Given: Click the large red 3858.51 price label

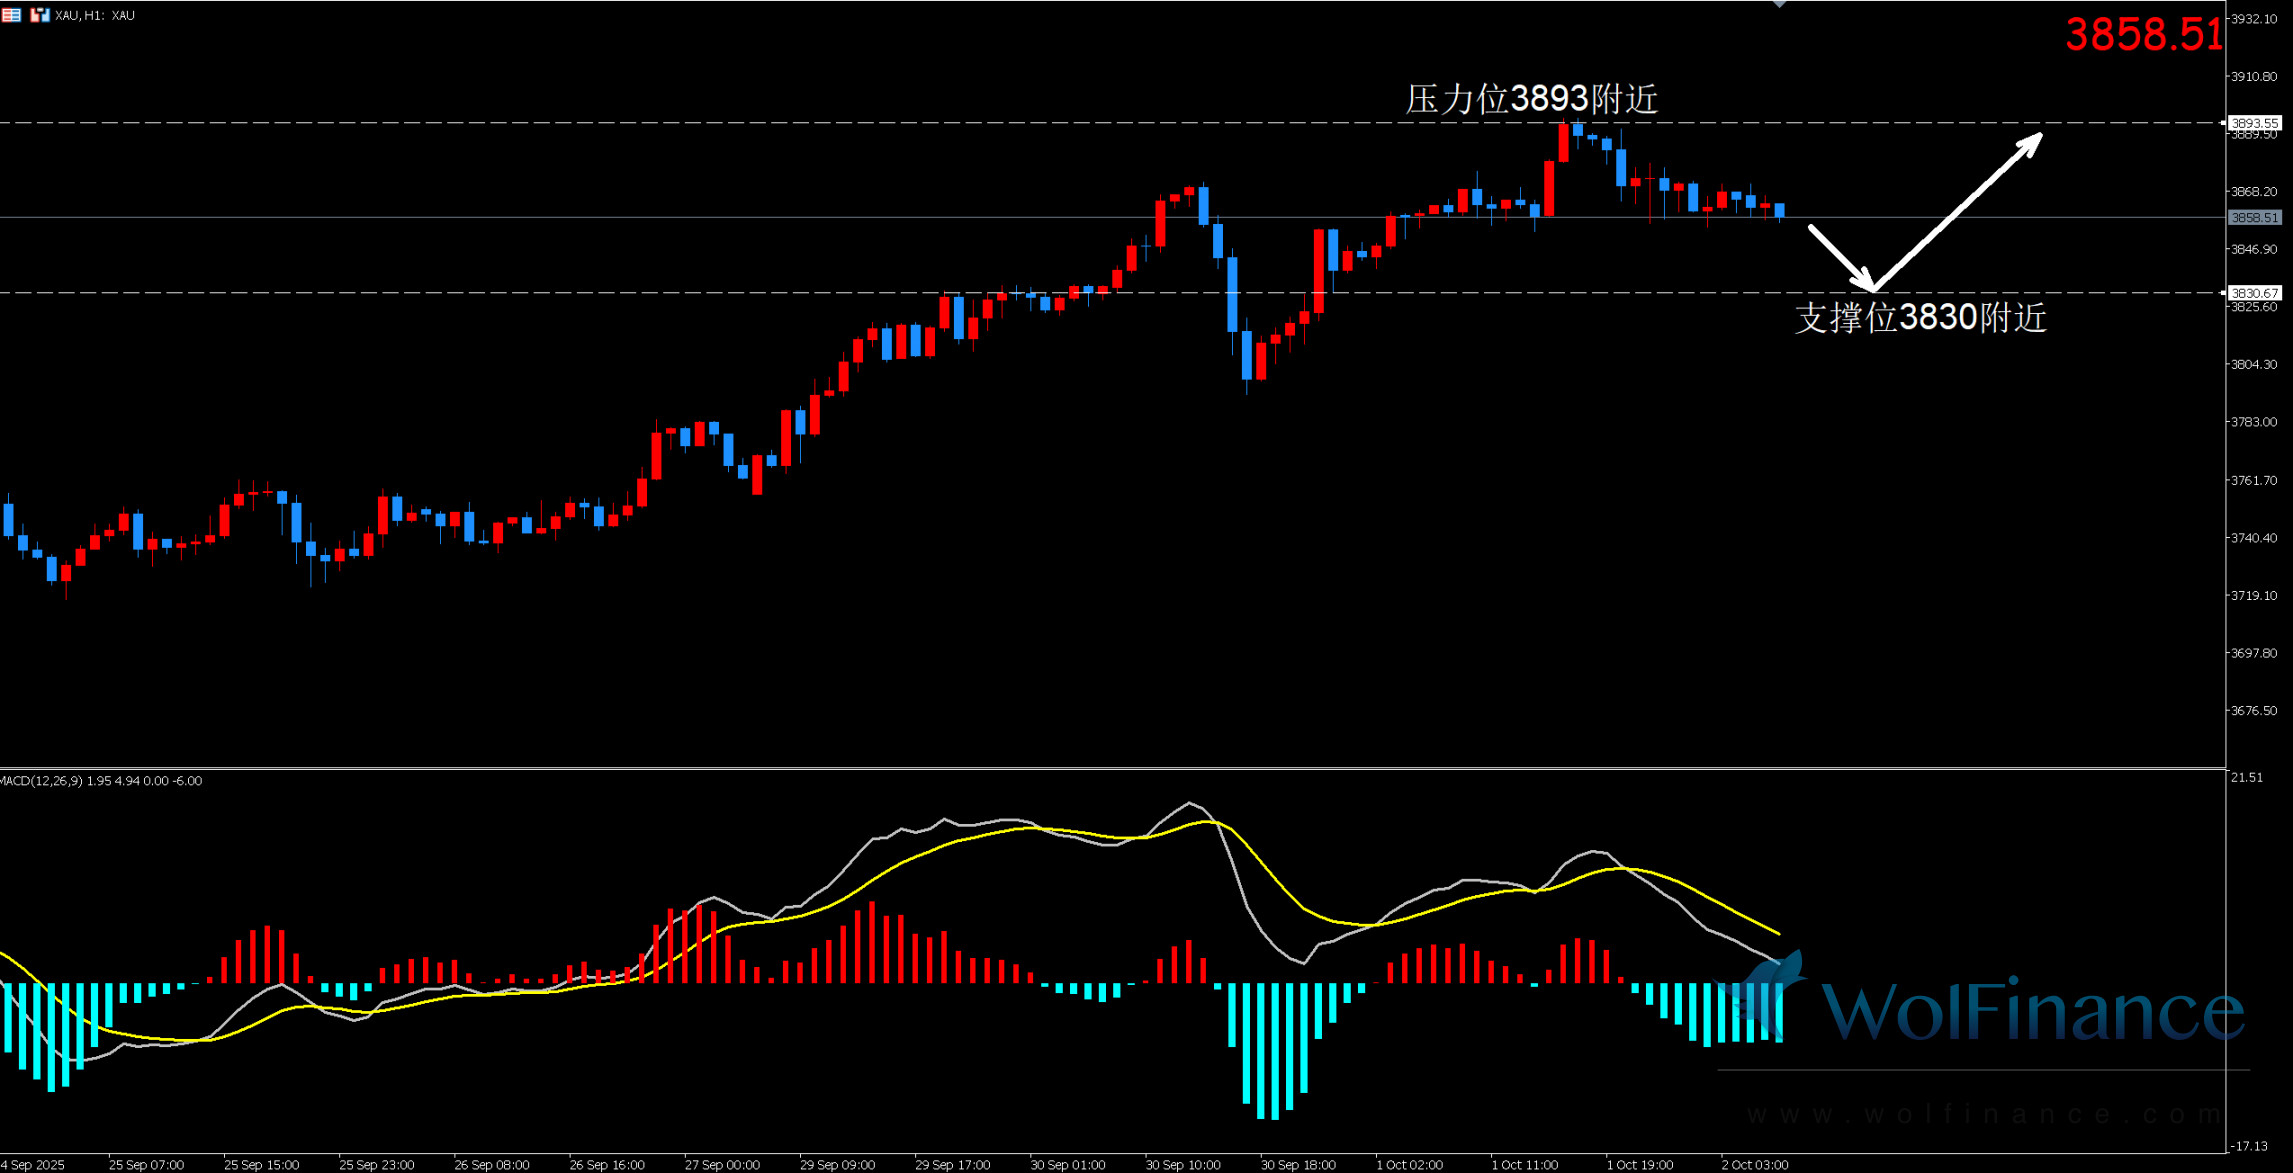Looking at the screenshot, I should pyautogui.click(x=2142, y=36).
